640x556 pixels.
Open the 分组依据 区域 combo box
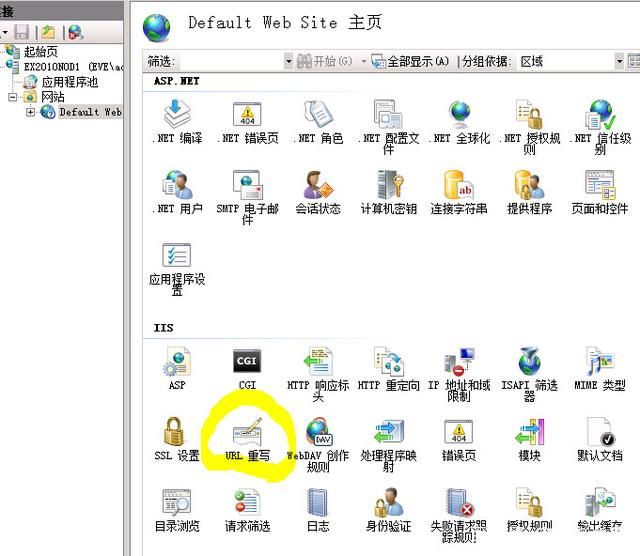click(x=571, y=62)
